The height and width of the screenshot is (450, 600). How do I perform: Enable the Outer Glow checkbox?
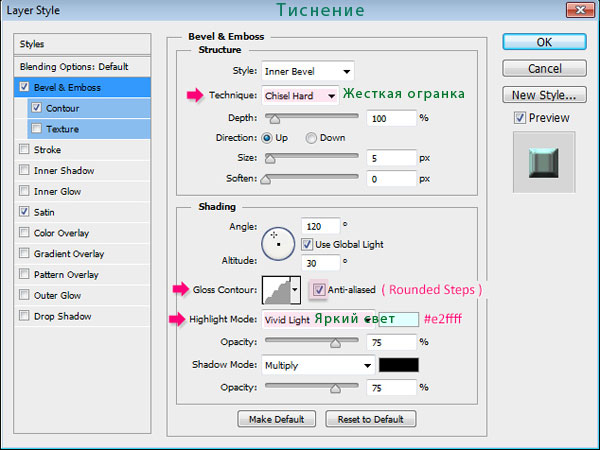[x=24, y=295]
